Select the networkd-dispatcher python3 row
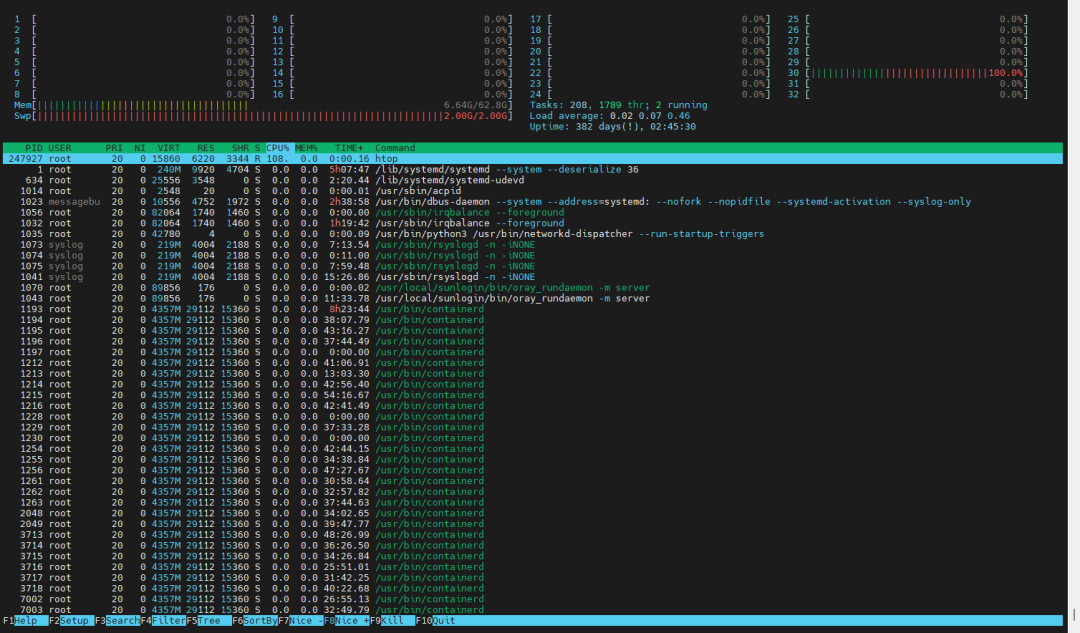 532,234
